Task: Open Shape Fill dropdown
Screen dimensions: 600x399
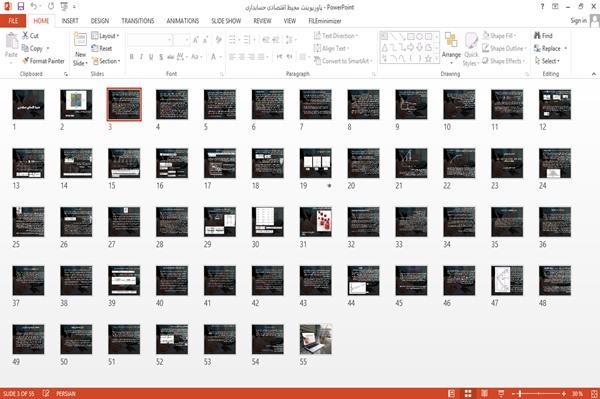Action: coord(499,36)
